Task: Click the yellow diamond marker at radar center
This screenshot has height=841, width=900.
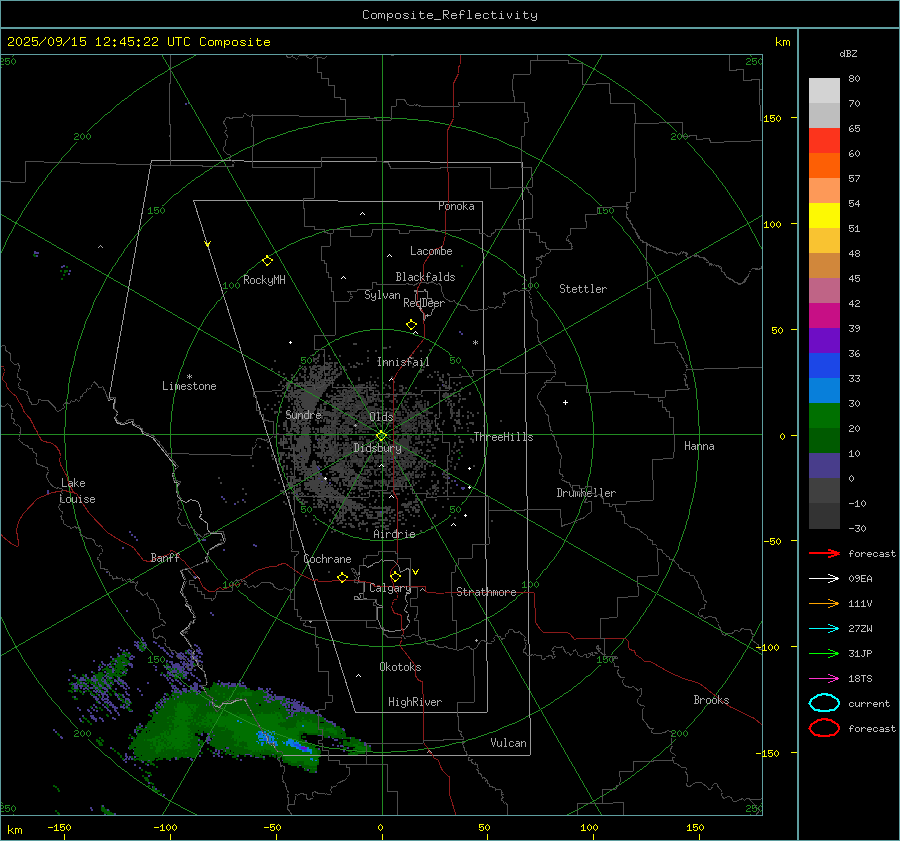Action: pyautogui.click(x=381, y=436)
